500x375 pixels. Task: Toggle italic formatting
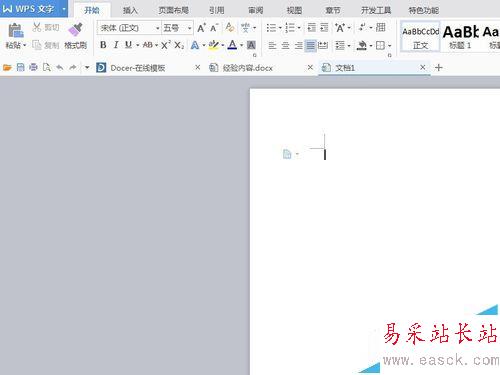[x=116, y=45]
